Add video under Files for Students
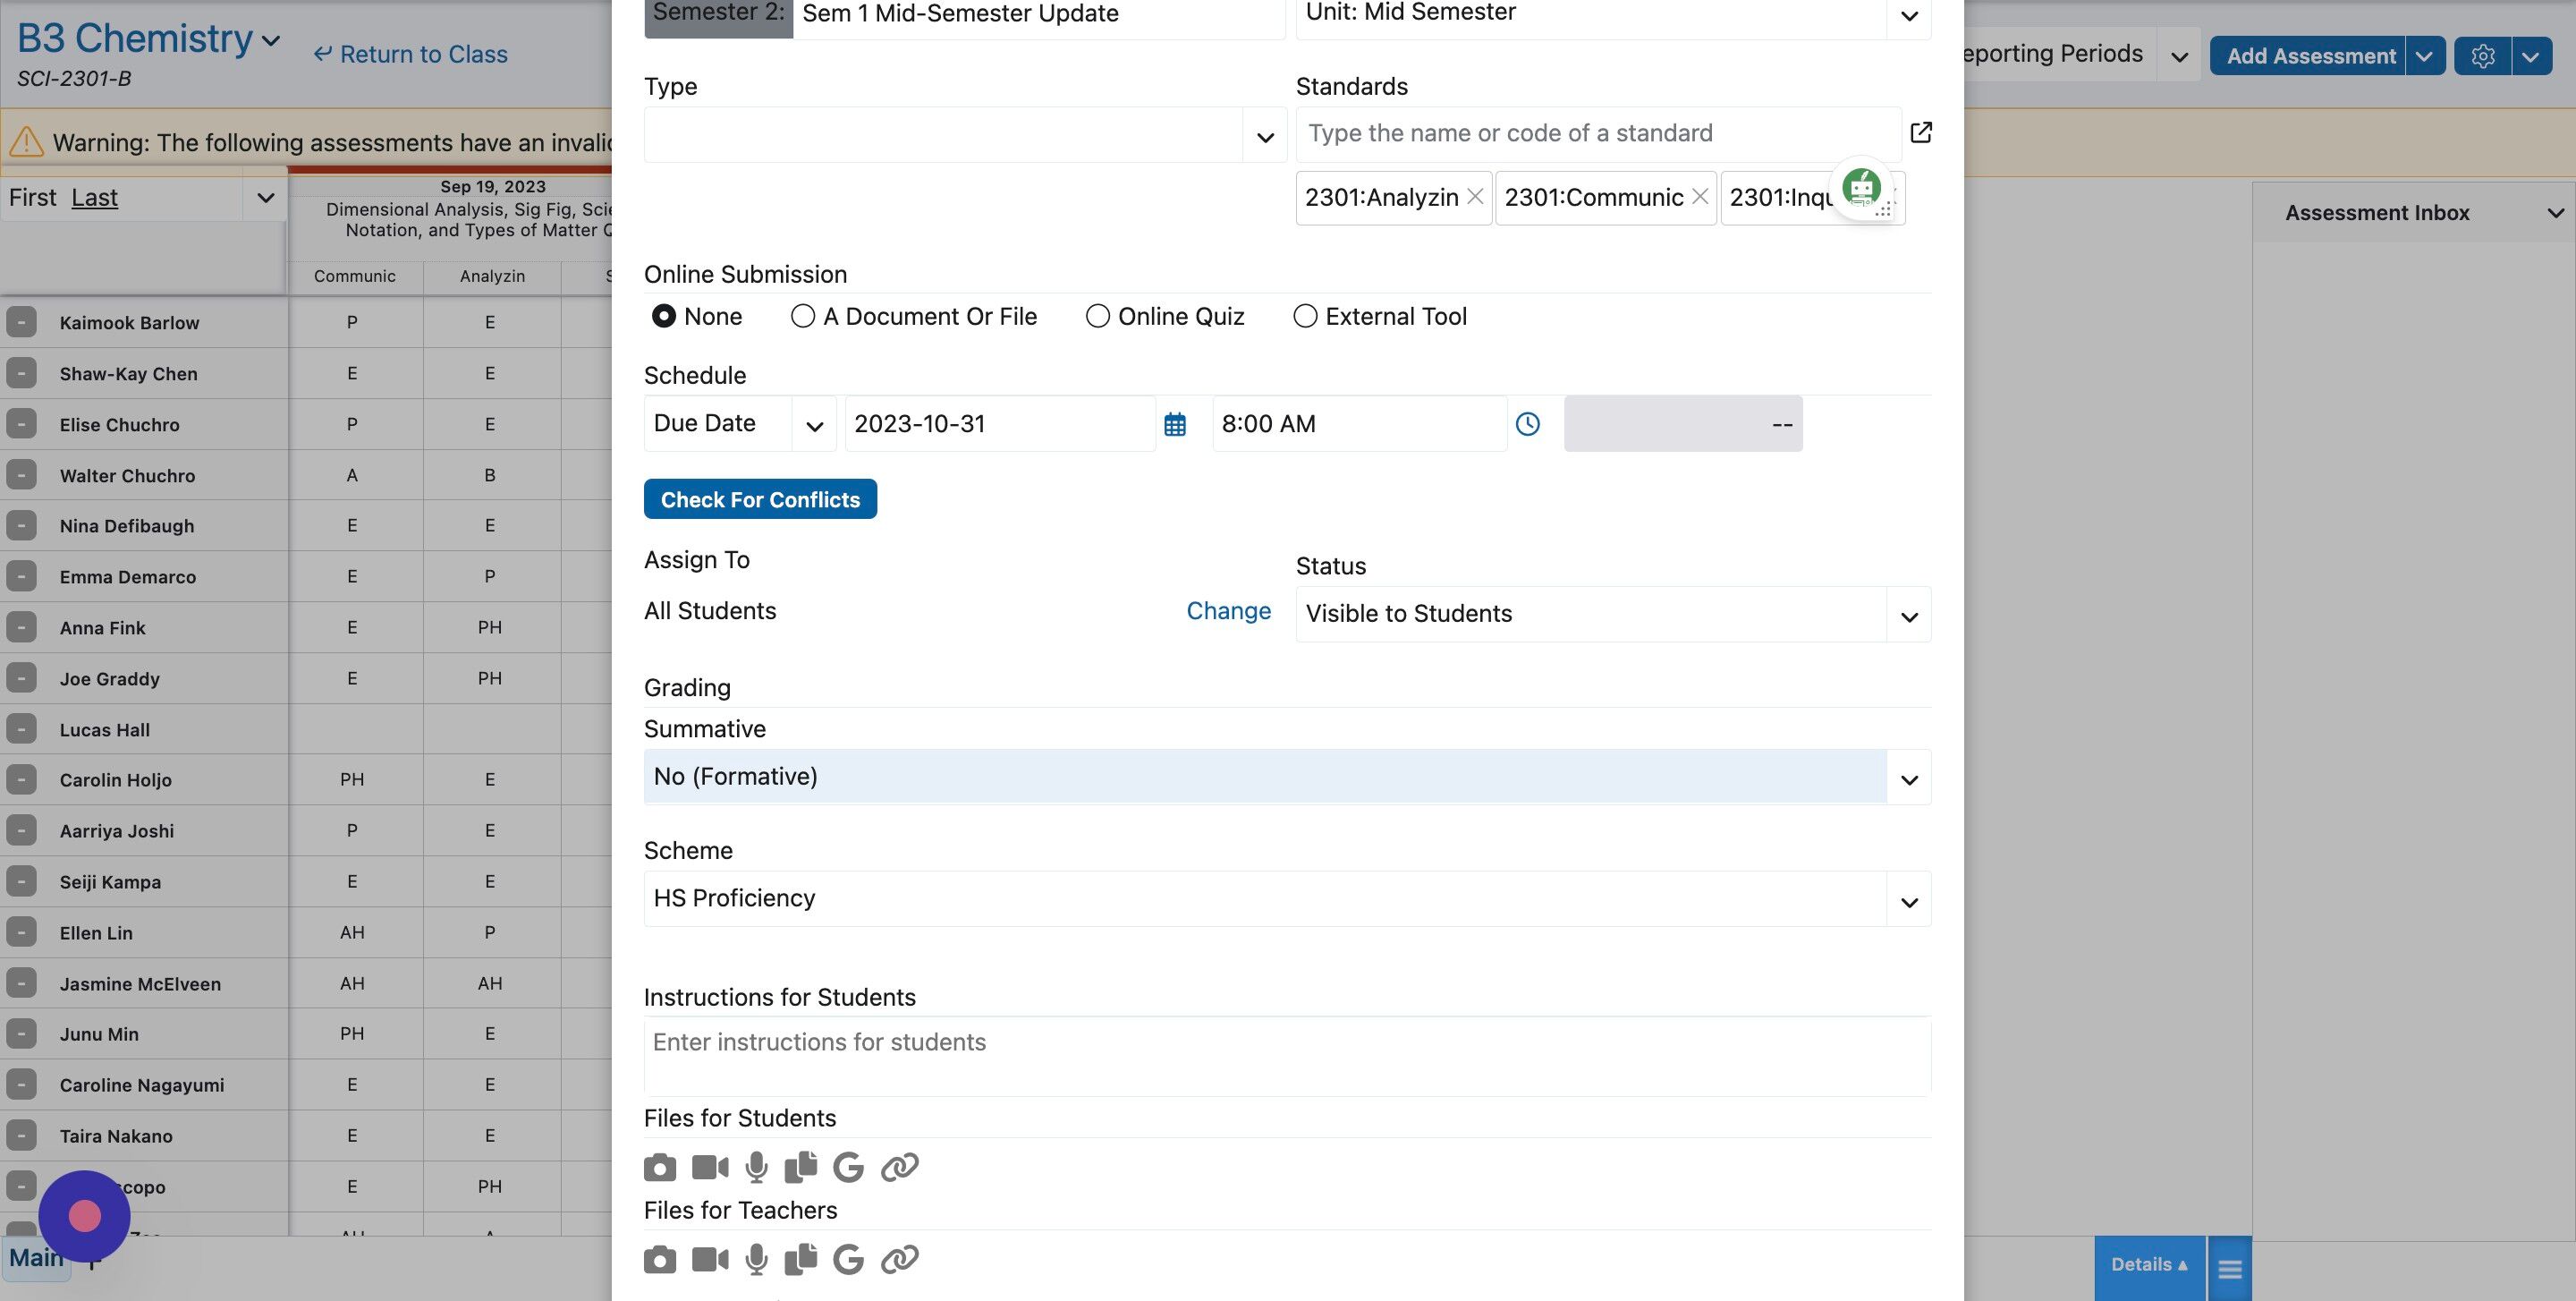This screenshot has width=2576, height=1301. (710, 1167)
